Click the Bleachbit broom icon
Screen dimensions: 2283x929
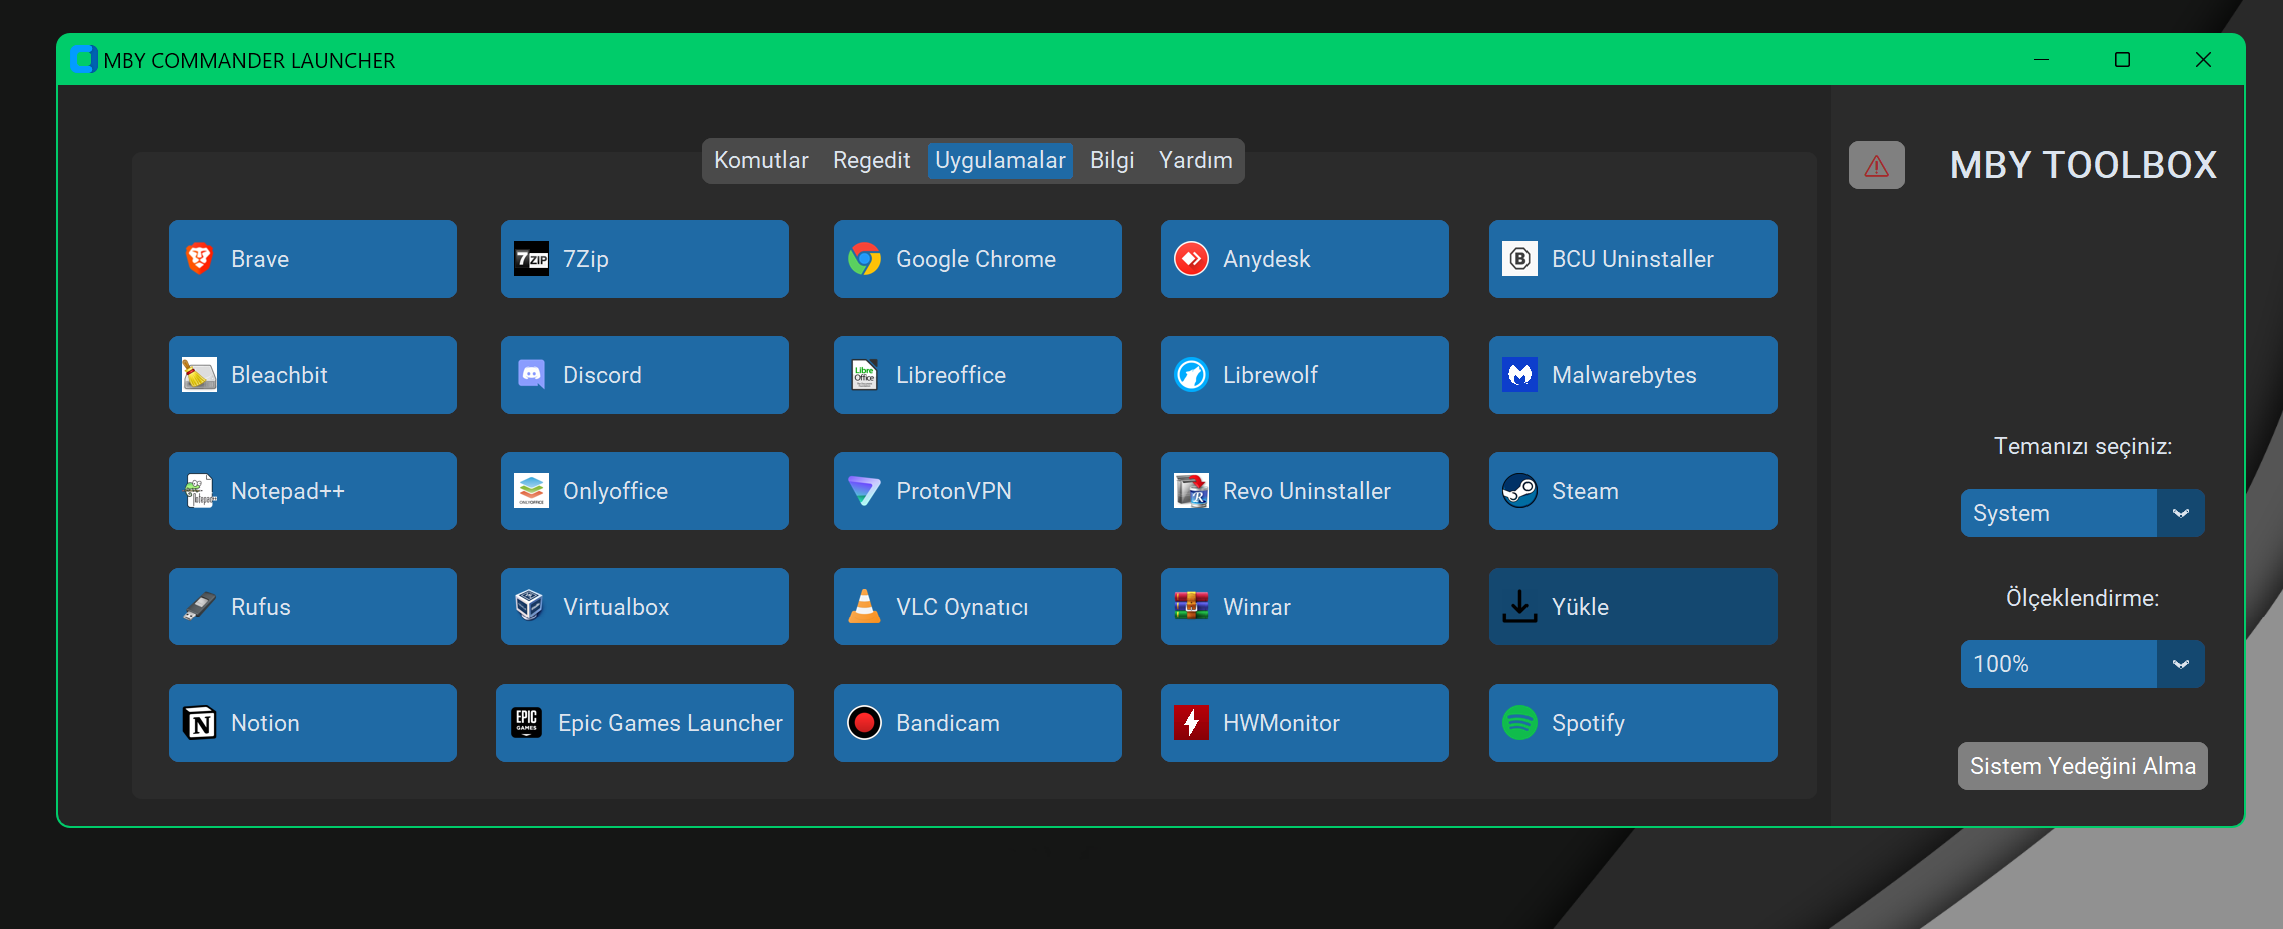coord(199,375)
